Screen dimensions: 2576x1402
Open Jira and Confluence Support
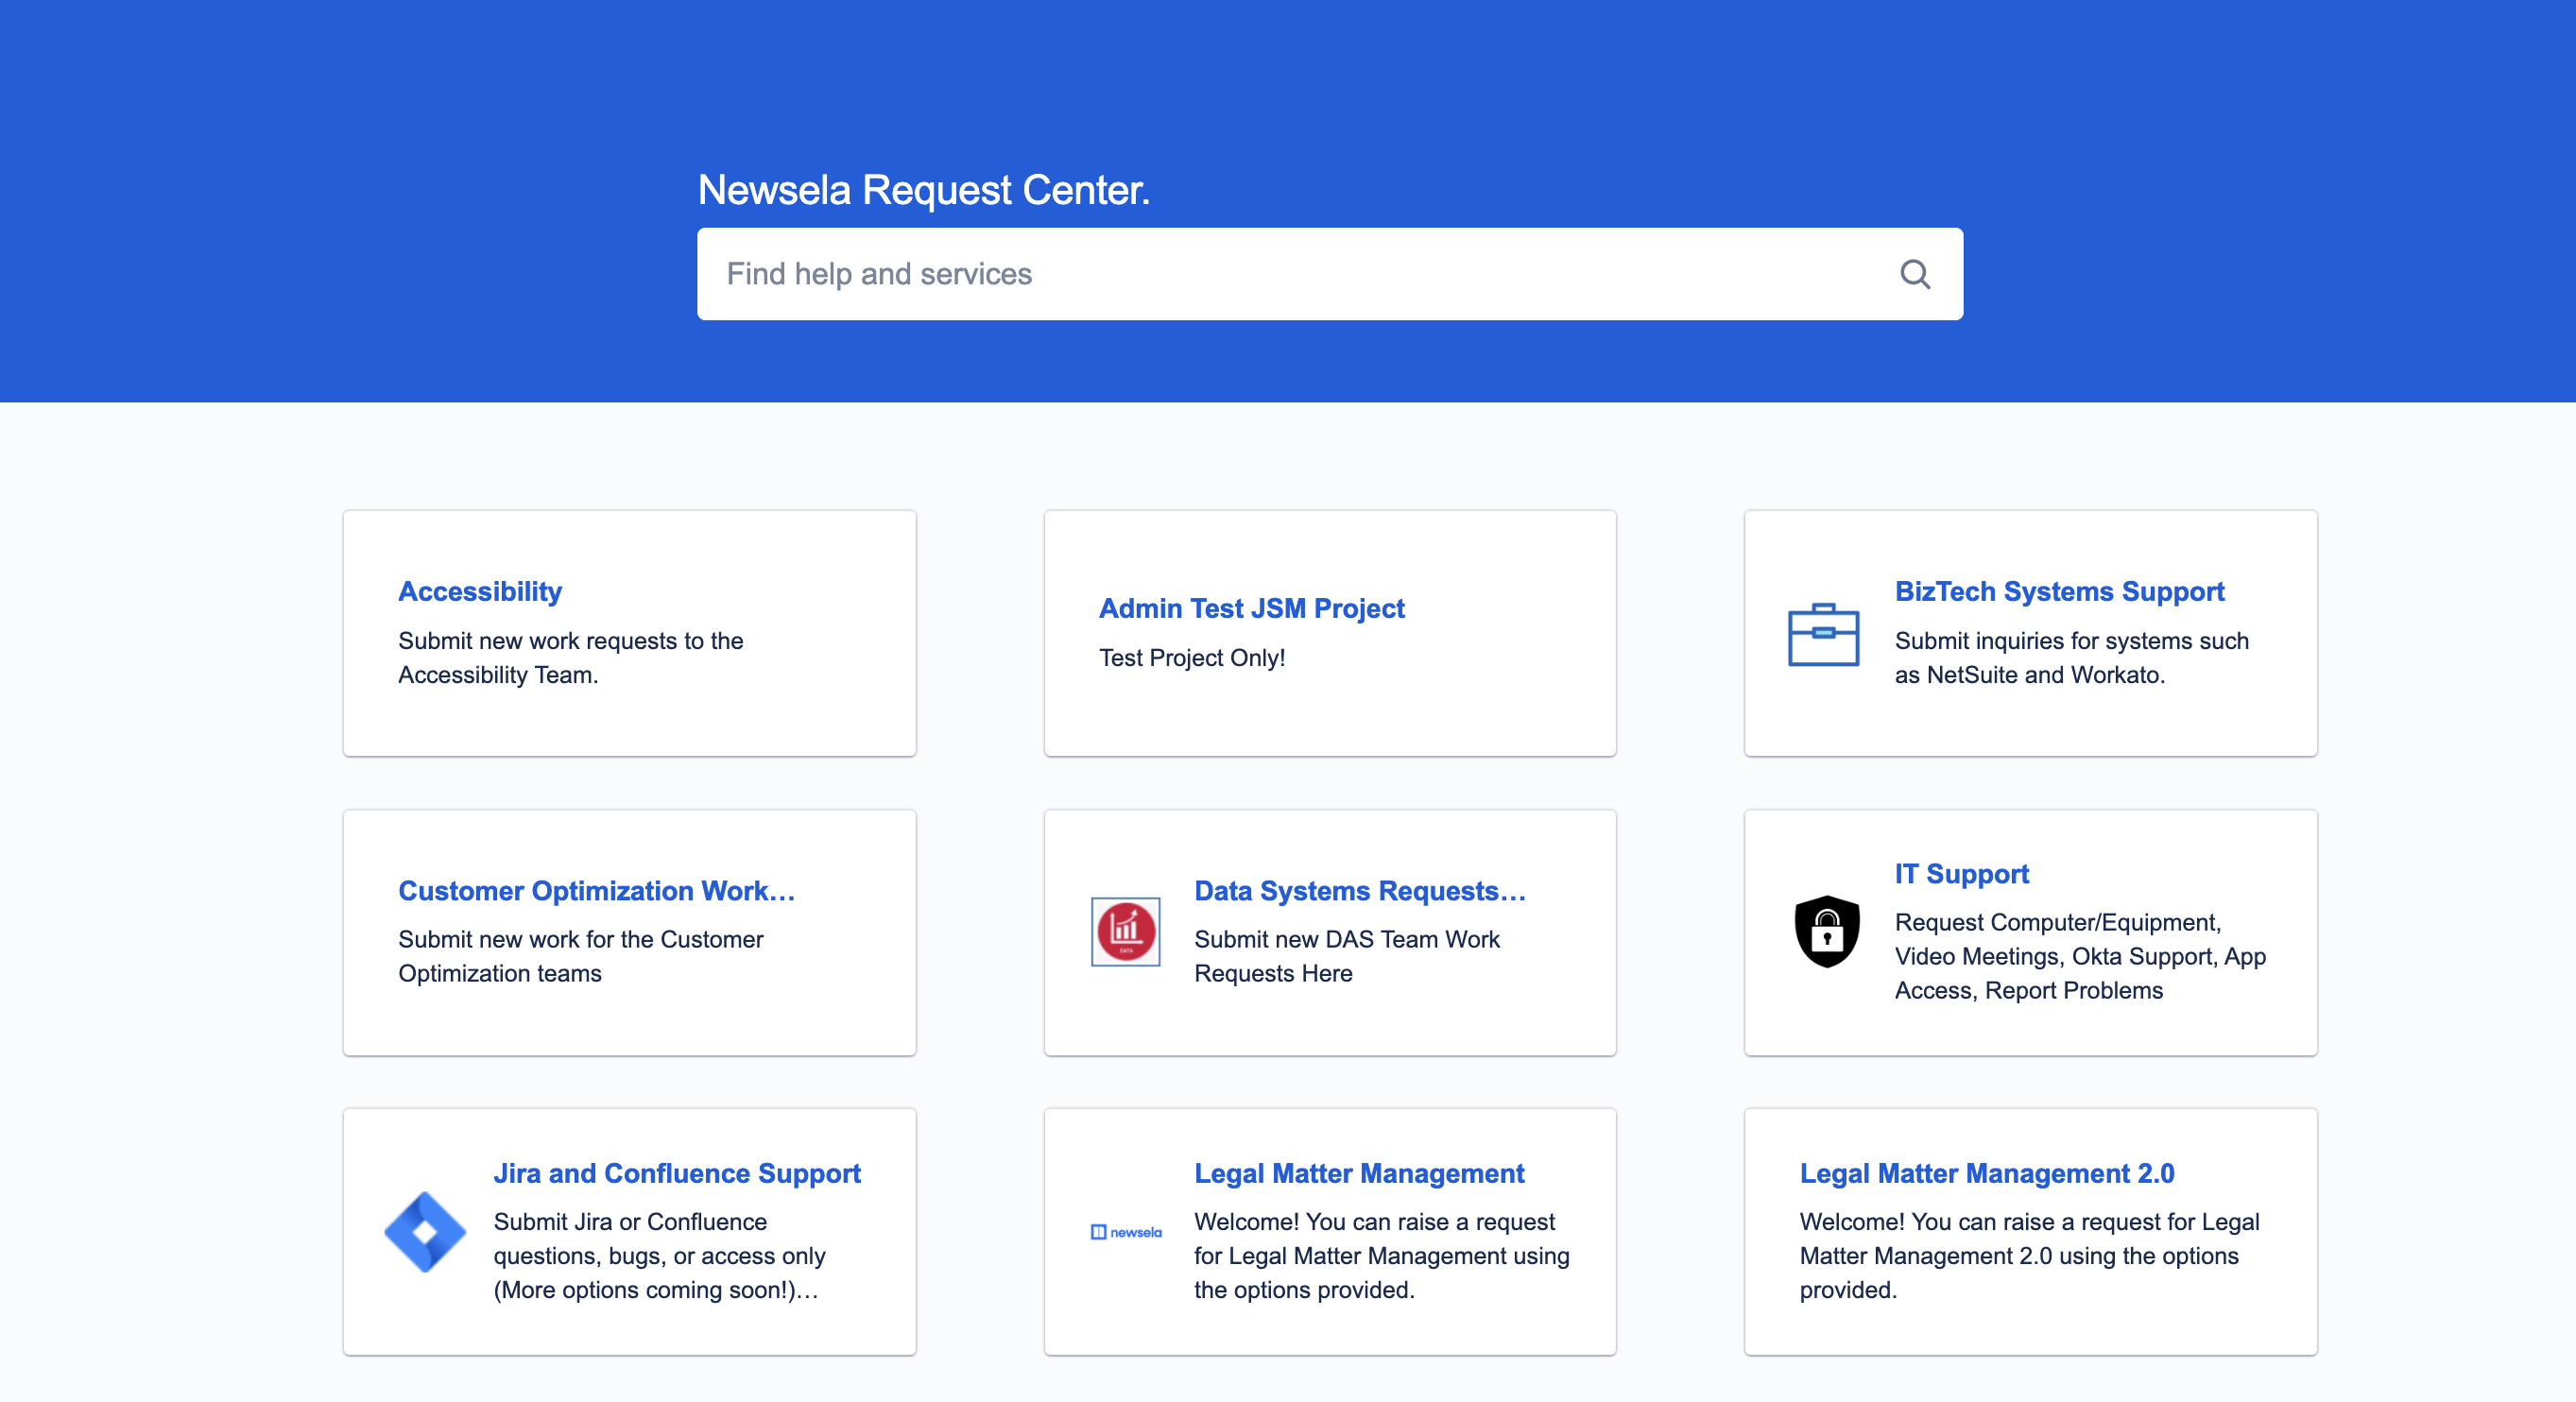pos(676,1174)
